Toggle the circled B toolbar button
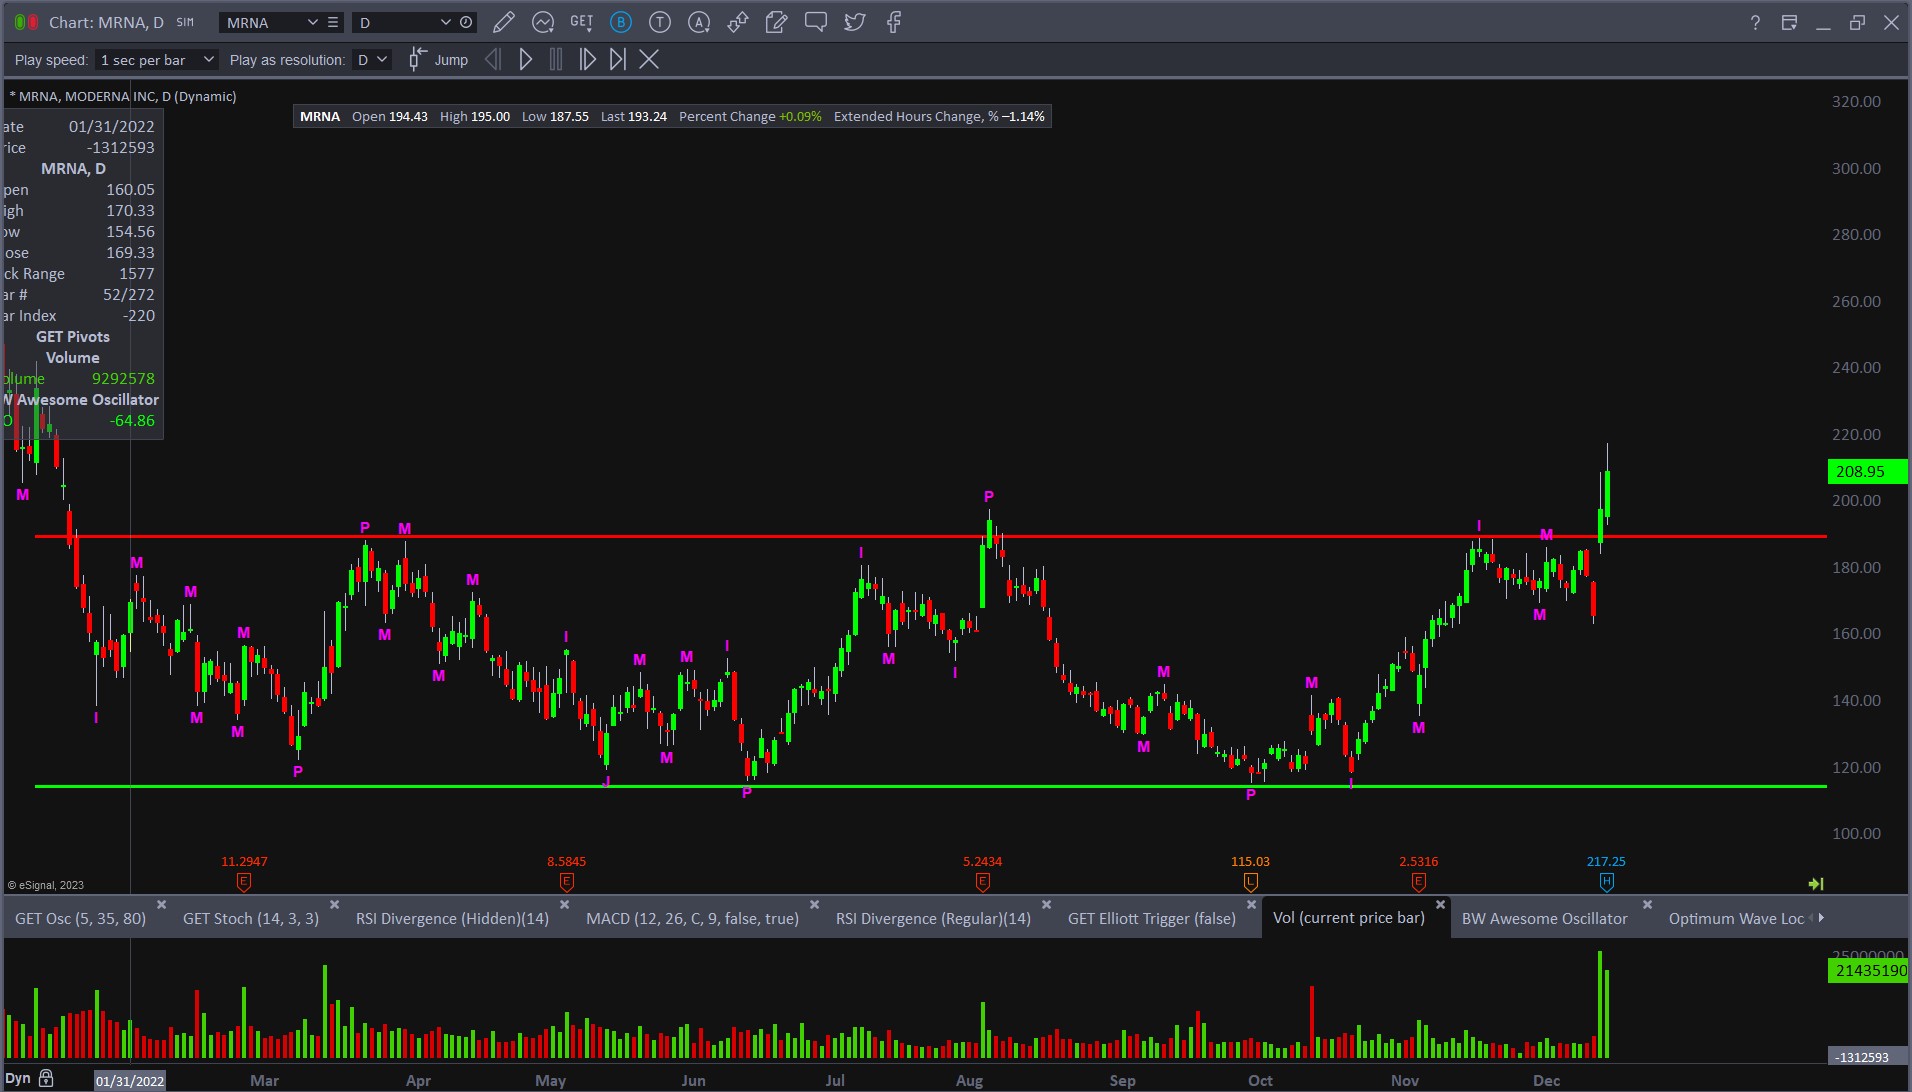1912x1092 pixels. 621,22
